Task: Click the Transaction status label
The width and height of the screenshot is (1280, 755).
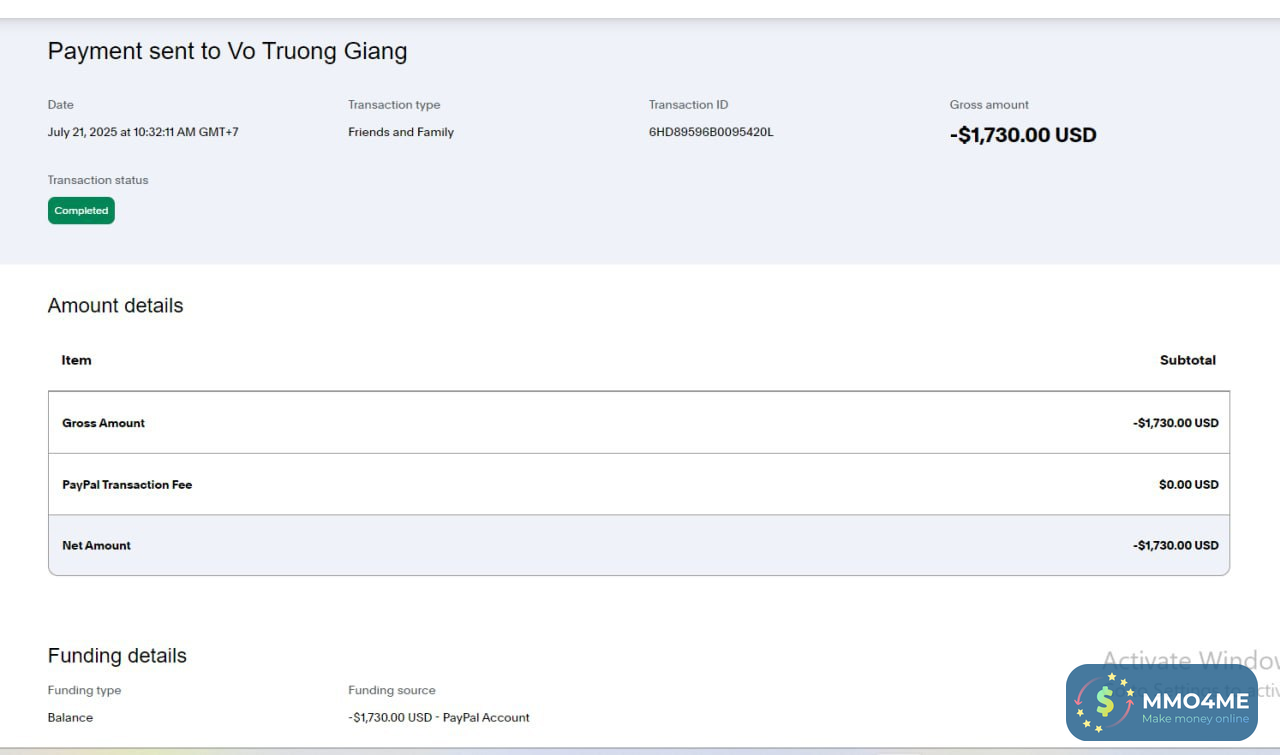Action: [x=98, y=180]
